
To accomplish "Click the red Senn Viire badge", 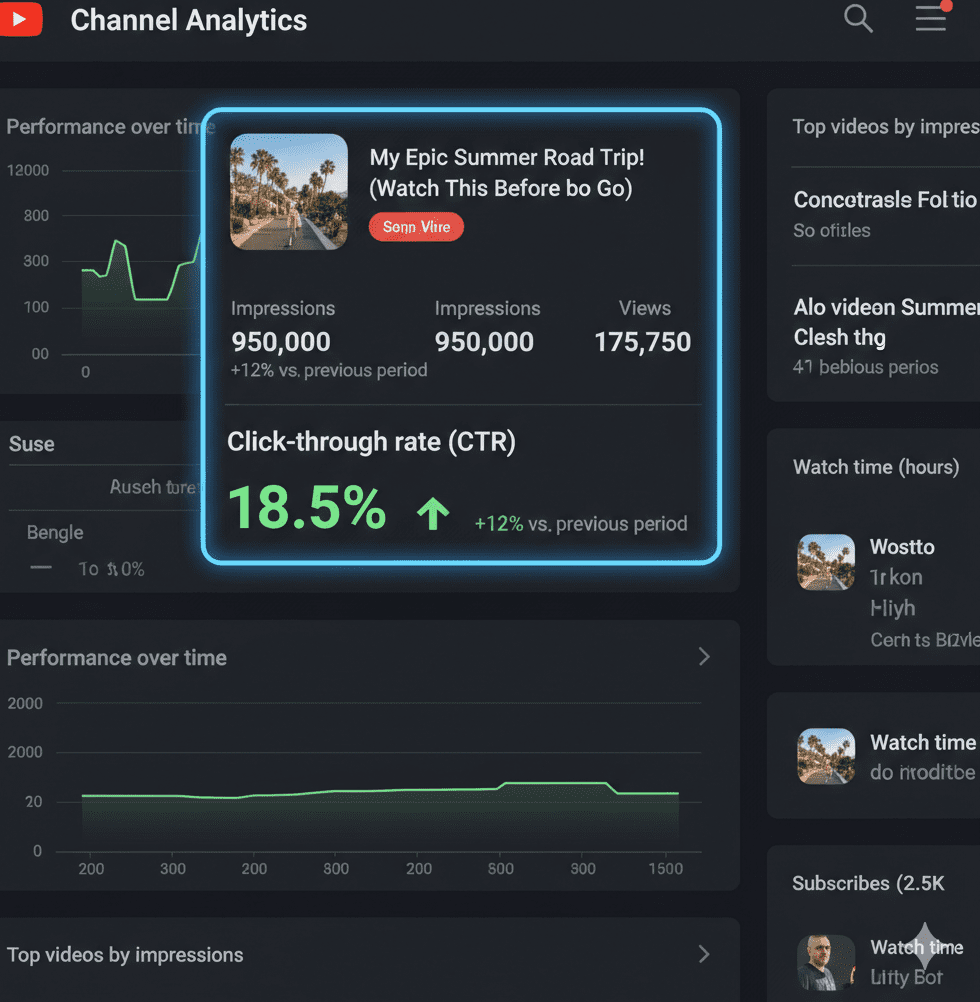I will tap(416, 227).
